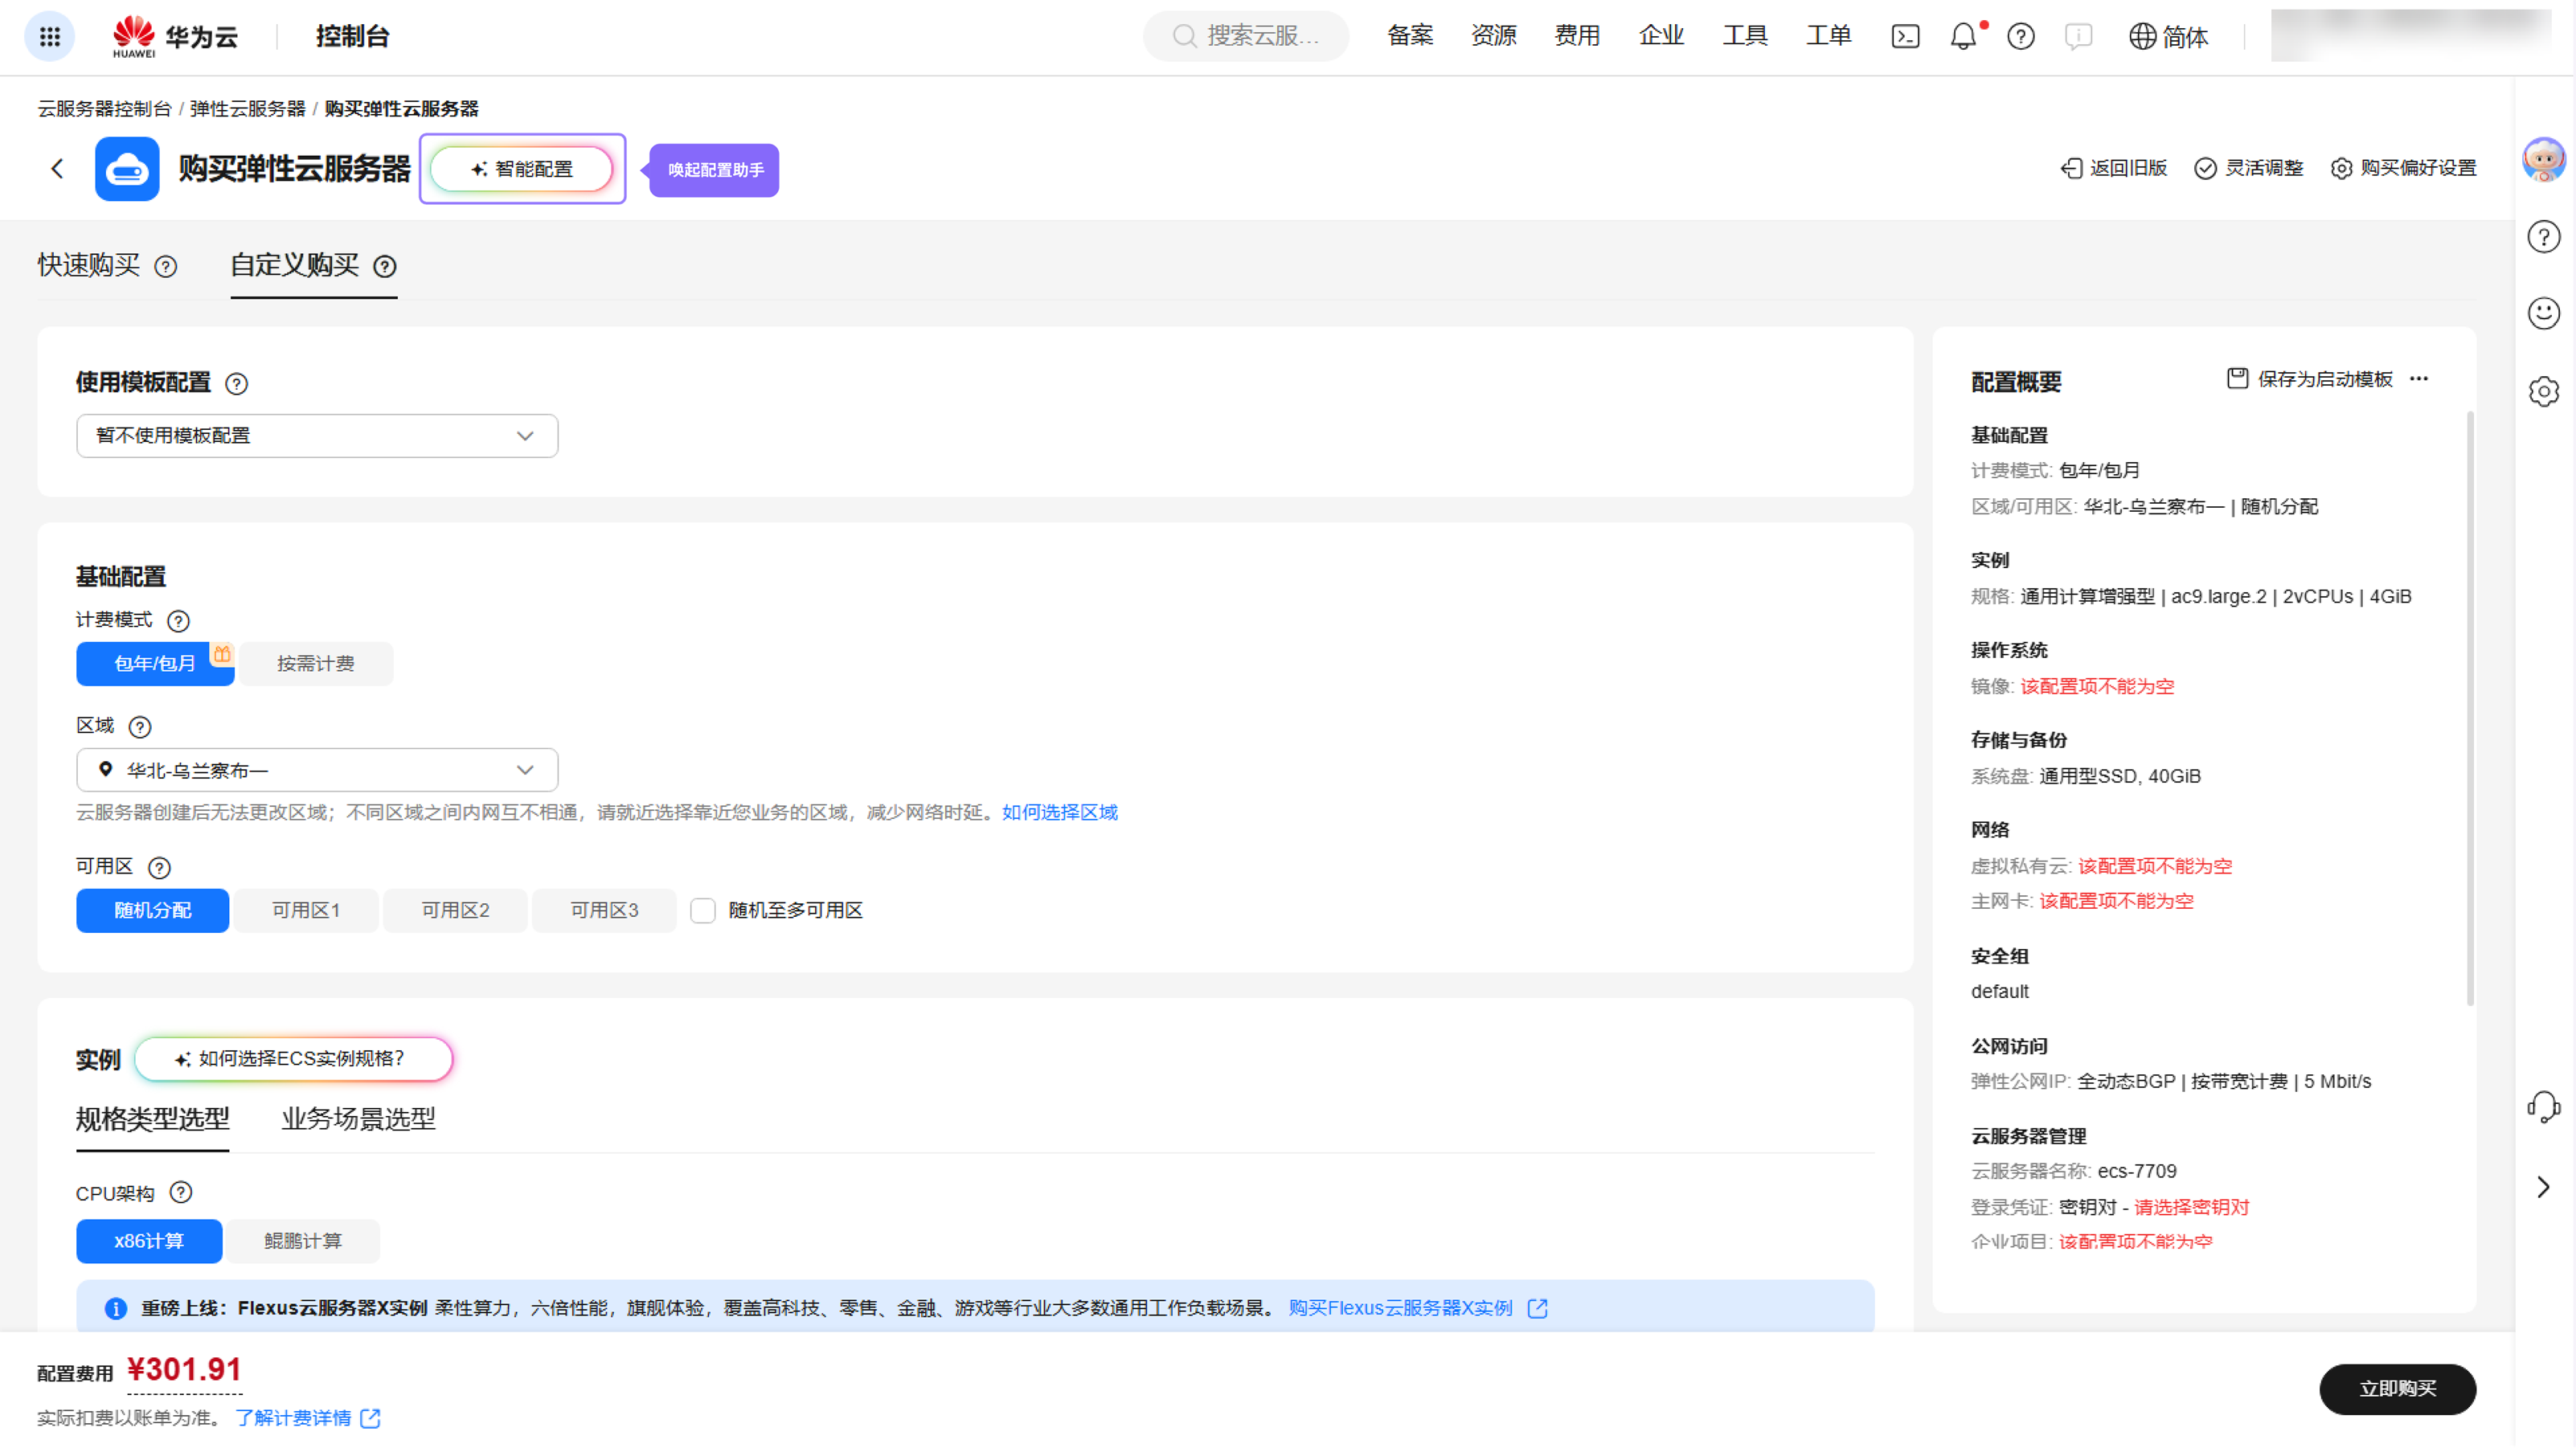This screenshot has width=2576, height=1448.
Task: Open the 业务场景选型 tab
Action: pyautogui.click(x=359, y=1119)
